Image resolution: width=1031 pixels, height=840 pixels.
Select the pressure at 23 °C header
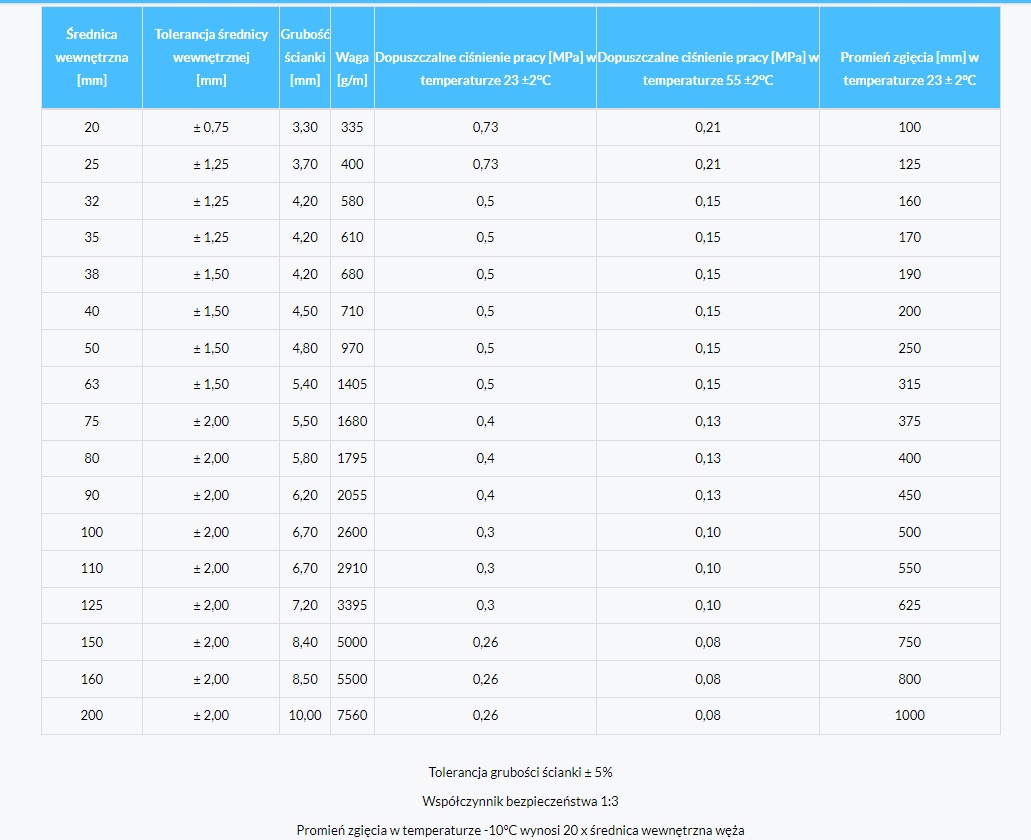coord(485,68)
